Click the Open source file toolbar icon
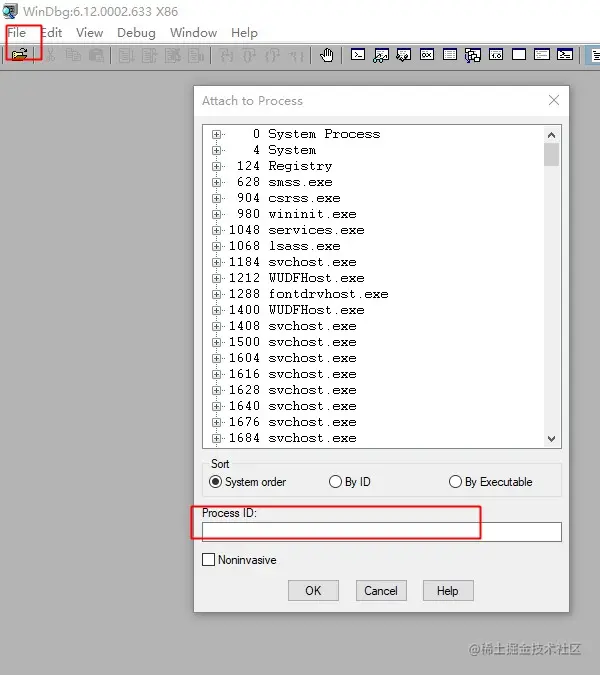This screenshot has width=600, height=675. pyautogui.click(x=19, y=55)
